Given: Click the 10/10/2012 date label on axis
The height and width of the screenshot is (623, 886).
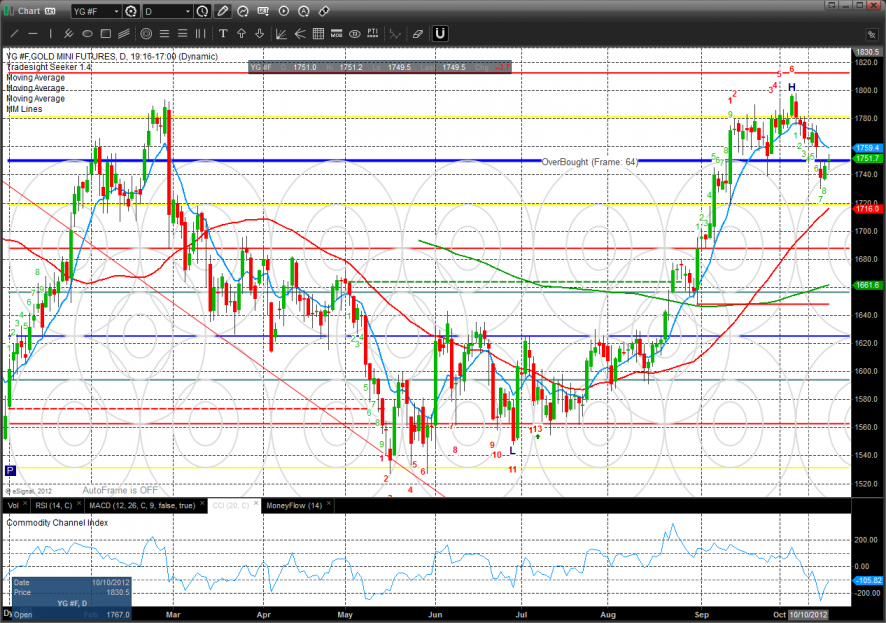Looking at the screenshot, I should click(x=810, y=614).
